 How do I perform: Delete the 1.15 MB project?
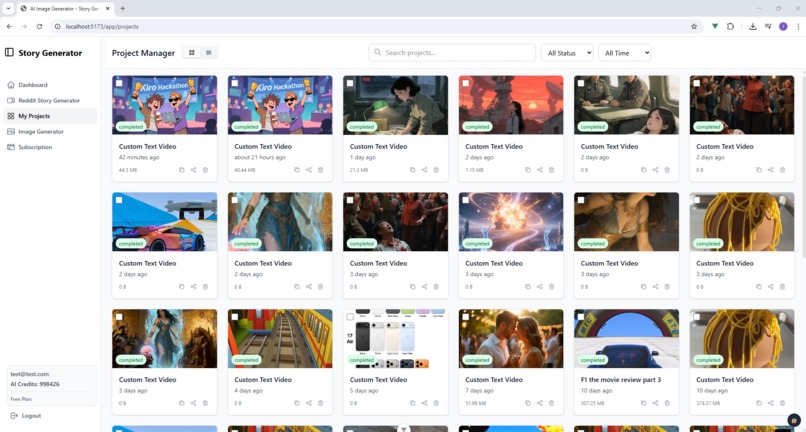552,170
